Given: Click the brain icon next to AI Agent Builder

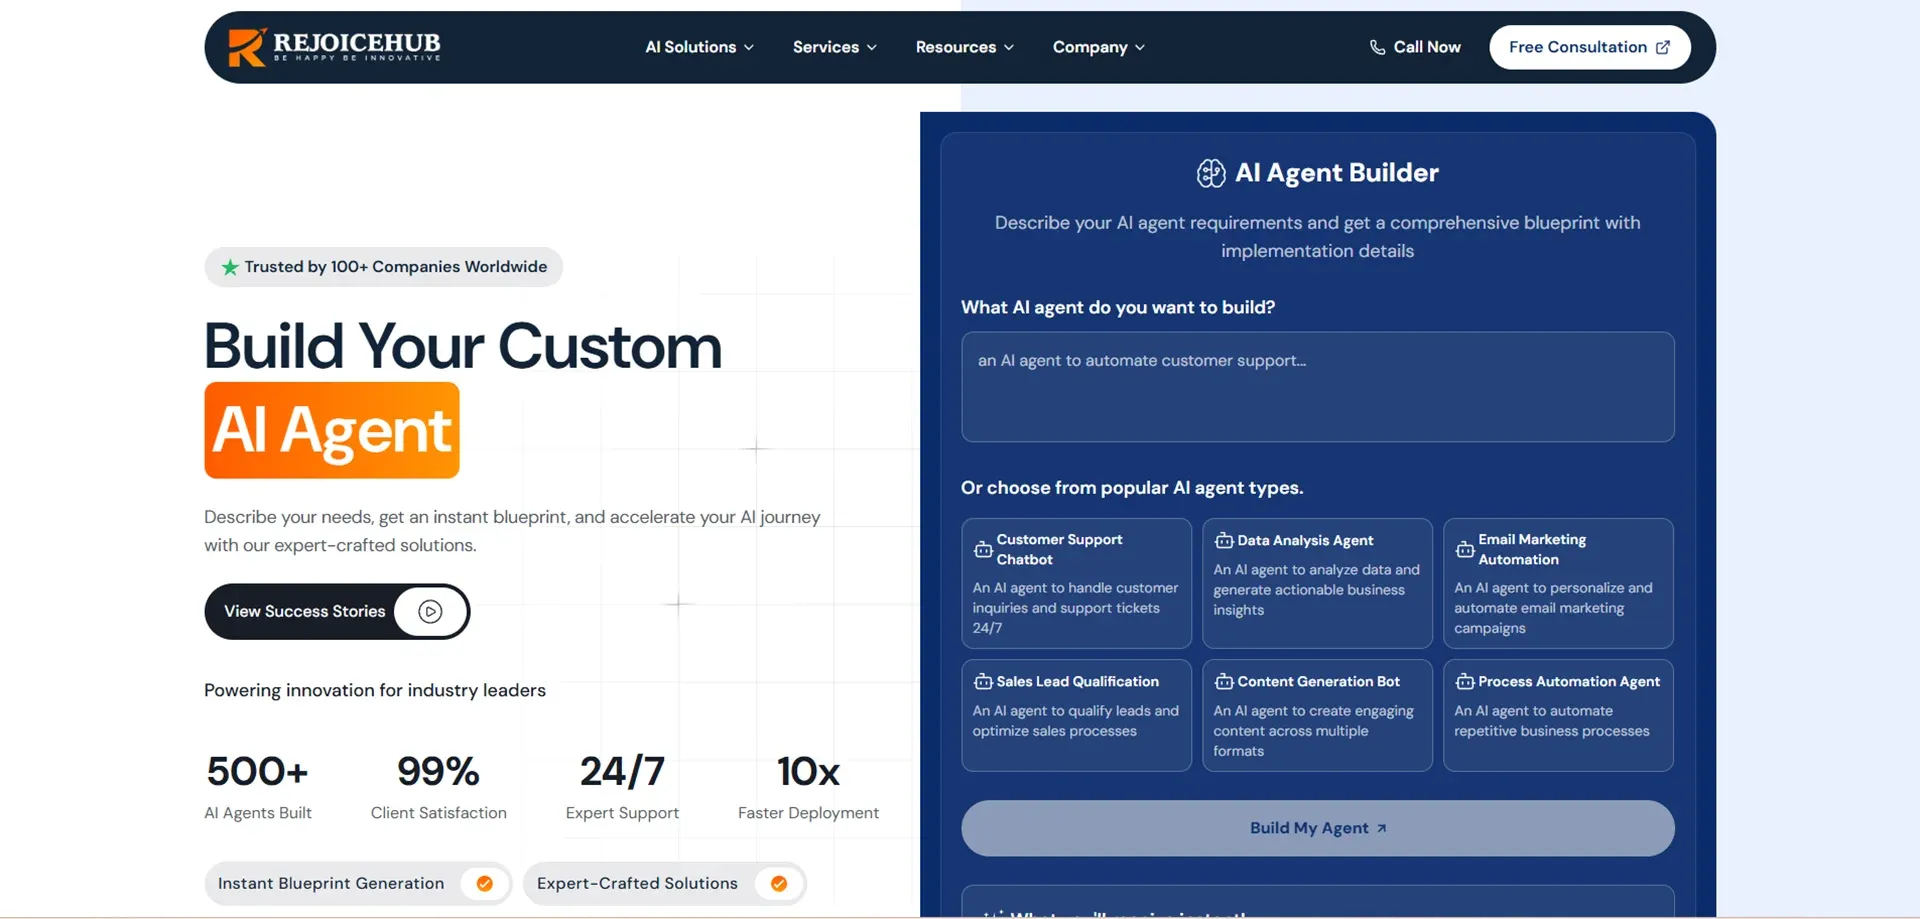Looking at the screenshot, I should tap(1210, 172).
